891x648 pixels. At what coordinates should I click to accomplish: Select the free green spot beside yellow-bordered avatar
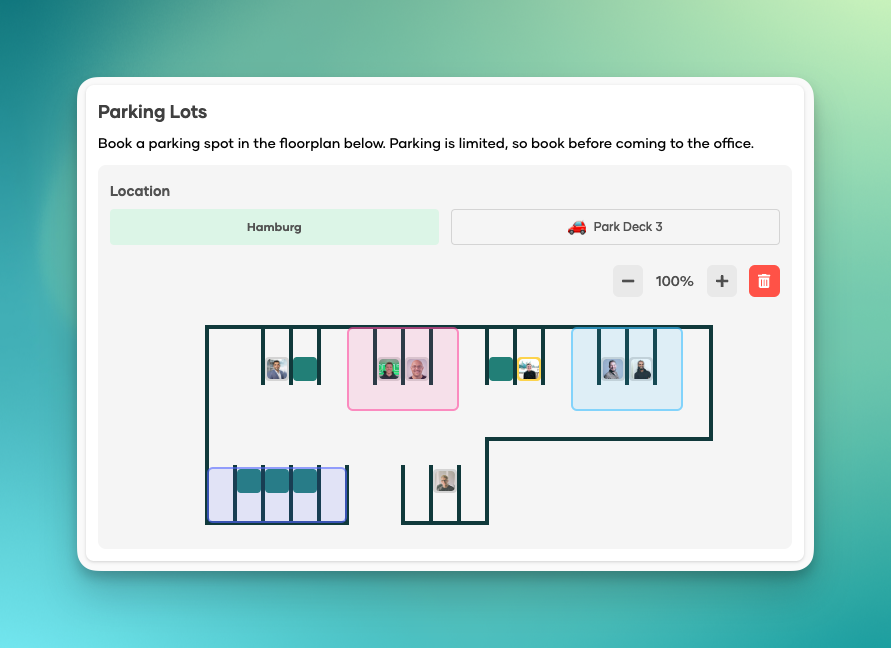click(x=501, y=369)
